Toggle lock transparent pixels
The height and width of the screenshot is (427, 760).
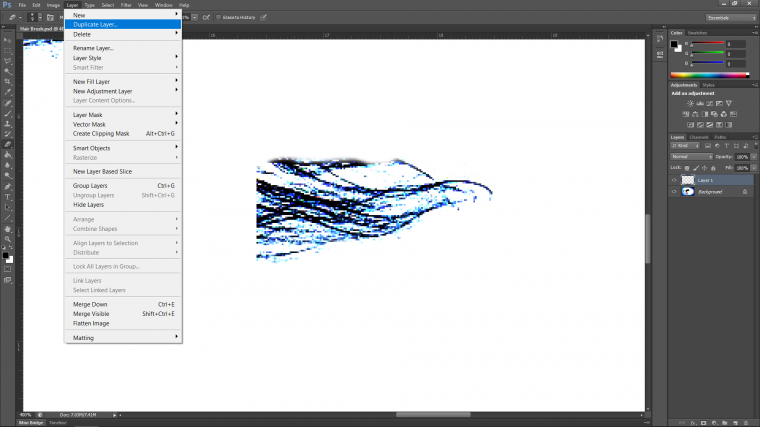tap(687, 168)
